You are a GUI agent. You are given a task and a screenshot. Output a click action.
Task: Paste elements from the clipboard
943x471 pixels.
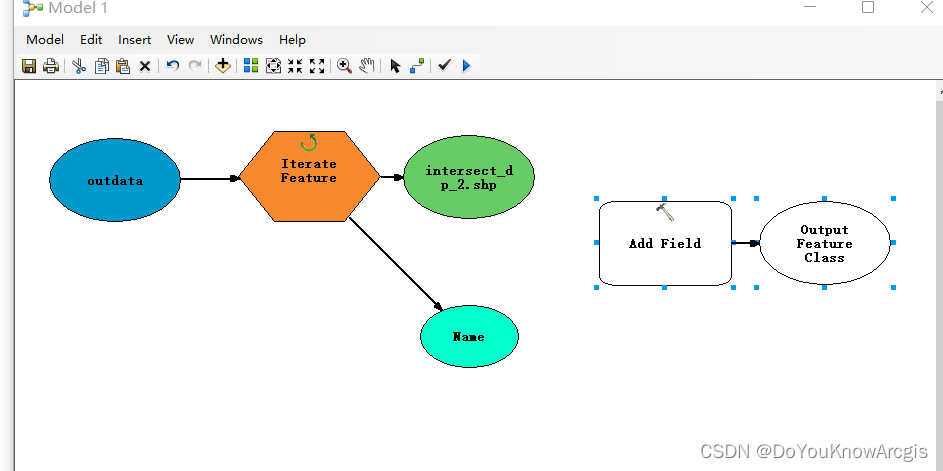pyautogui.click(x=123, y=66)
